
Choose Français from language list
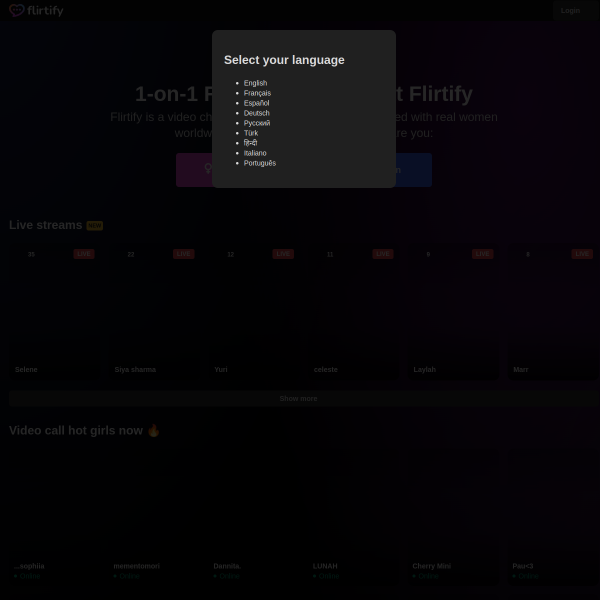257,93
